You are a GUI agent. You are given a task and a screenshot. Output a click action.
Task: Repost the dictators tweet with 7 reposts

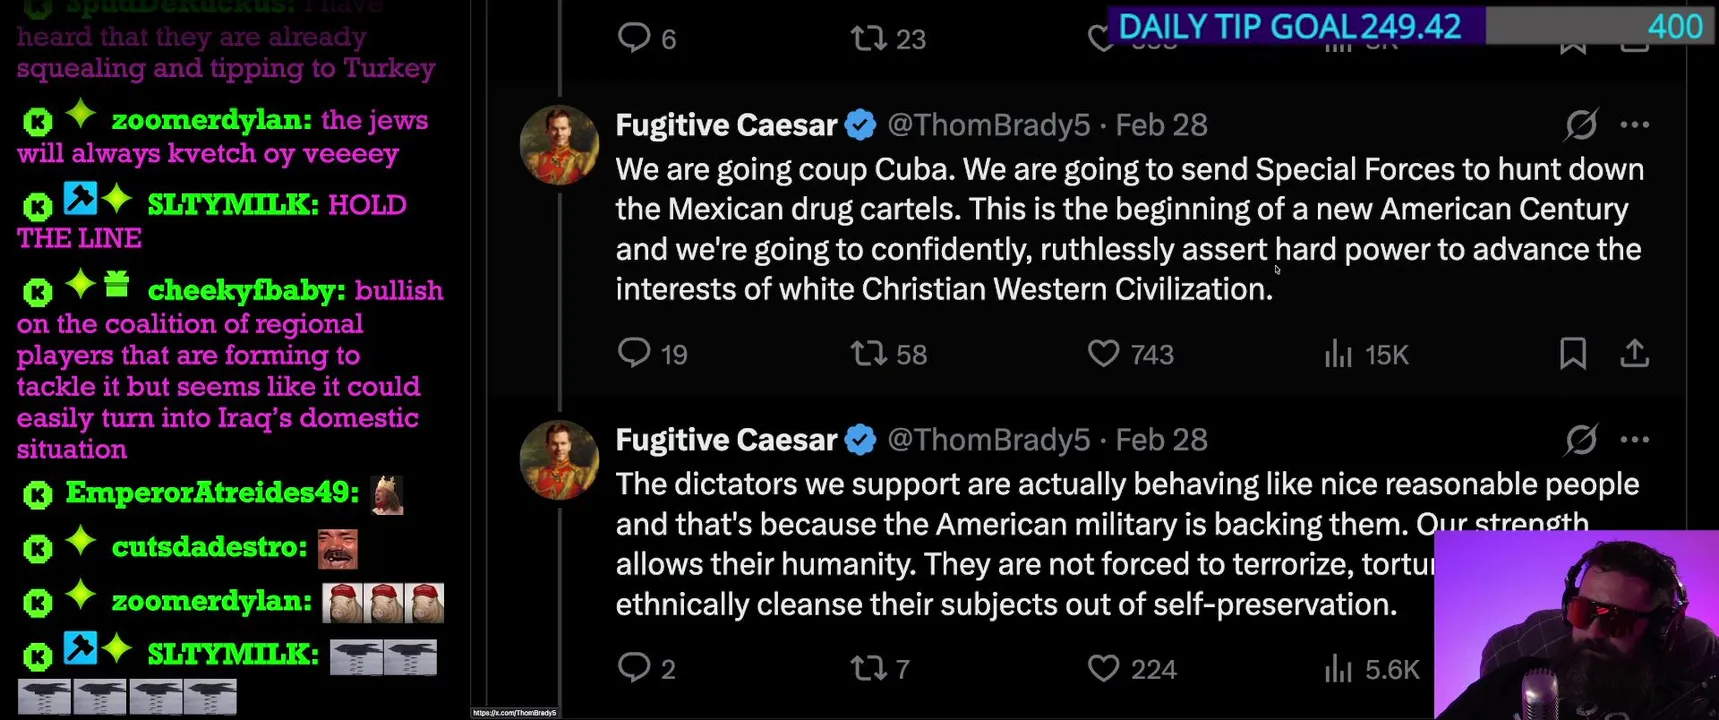point(868,668)
